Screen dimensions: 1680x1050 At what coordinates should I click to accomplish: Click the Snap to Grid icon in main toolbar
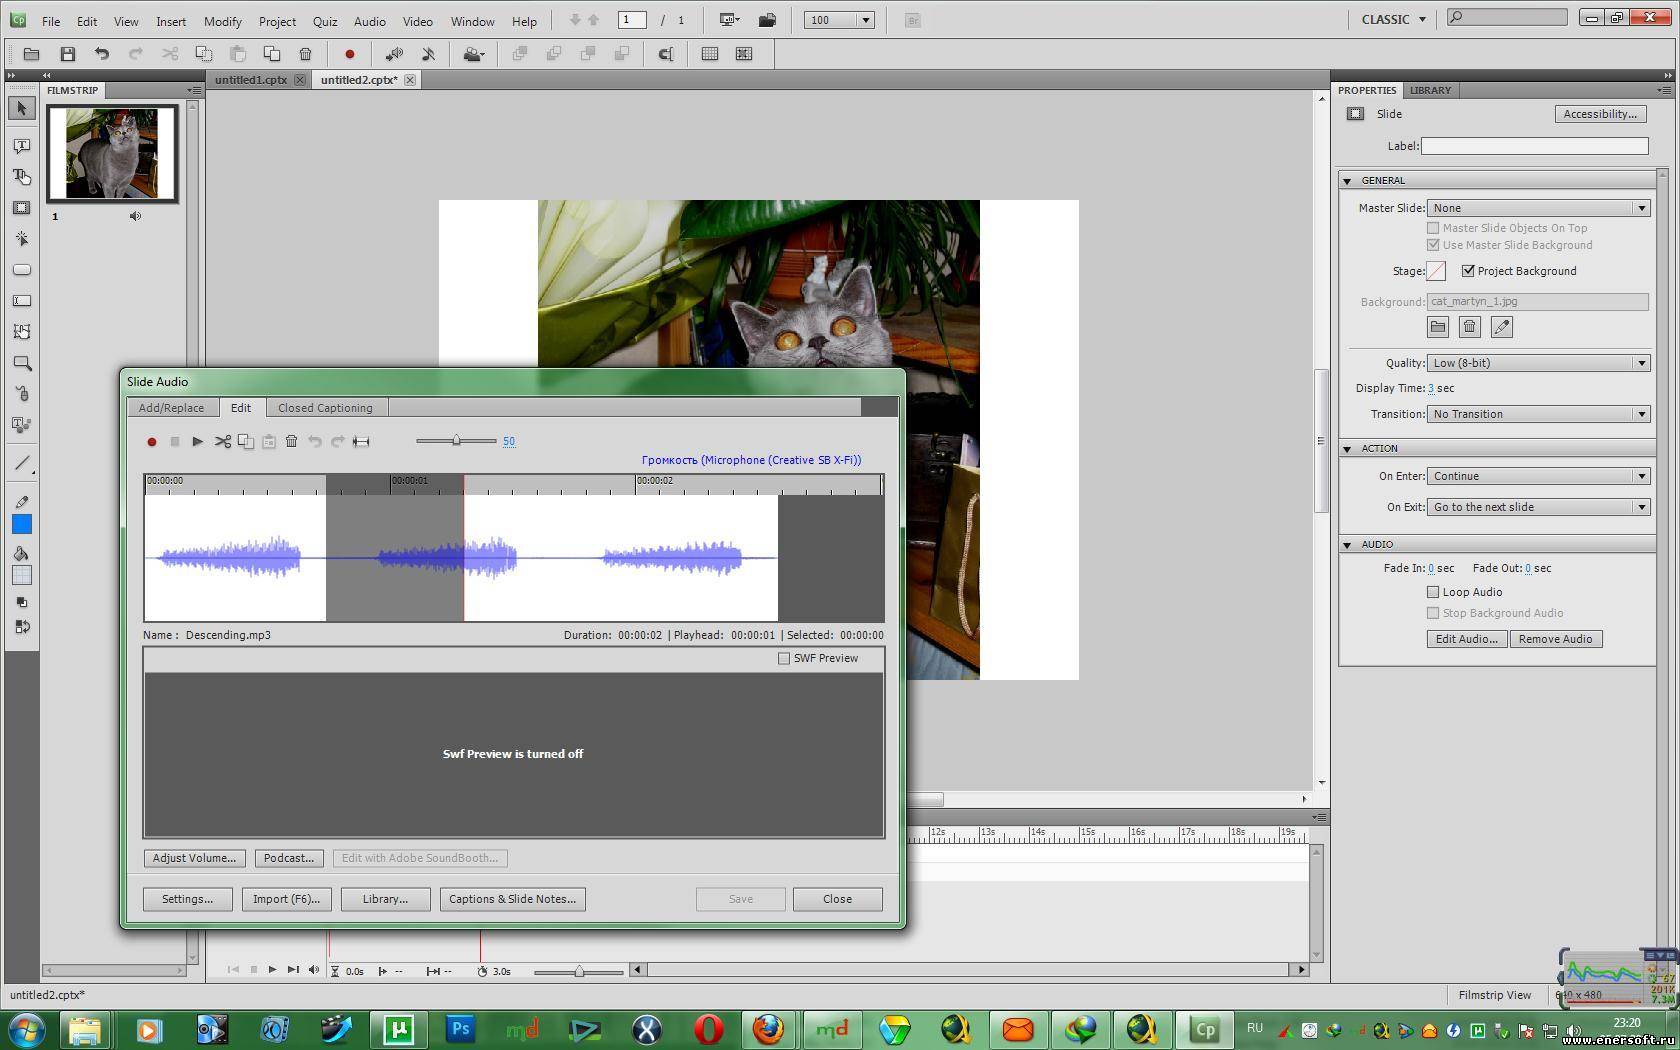[744, 54]
